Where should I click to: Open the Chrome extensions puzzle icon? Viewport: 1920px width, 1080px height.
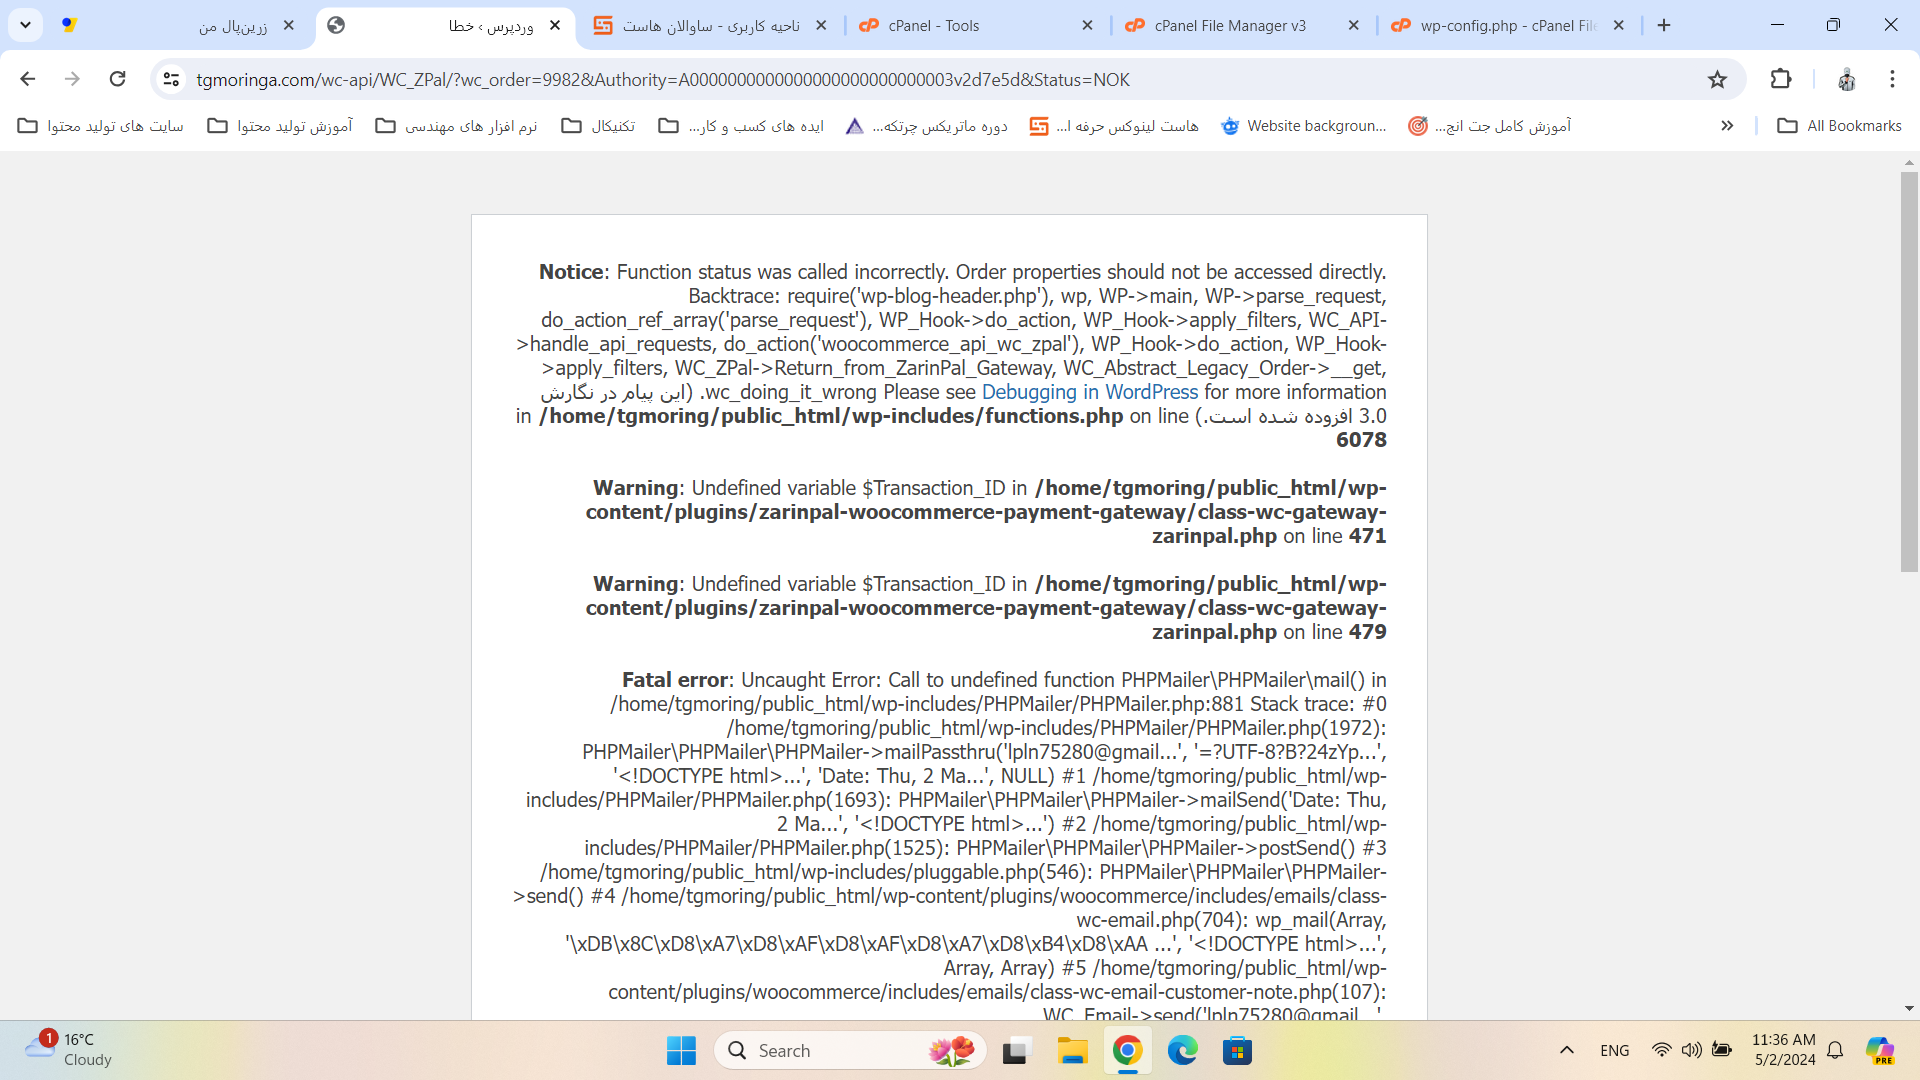point(1780,79)
